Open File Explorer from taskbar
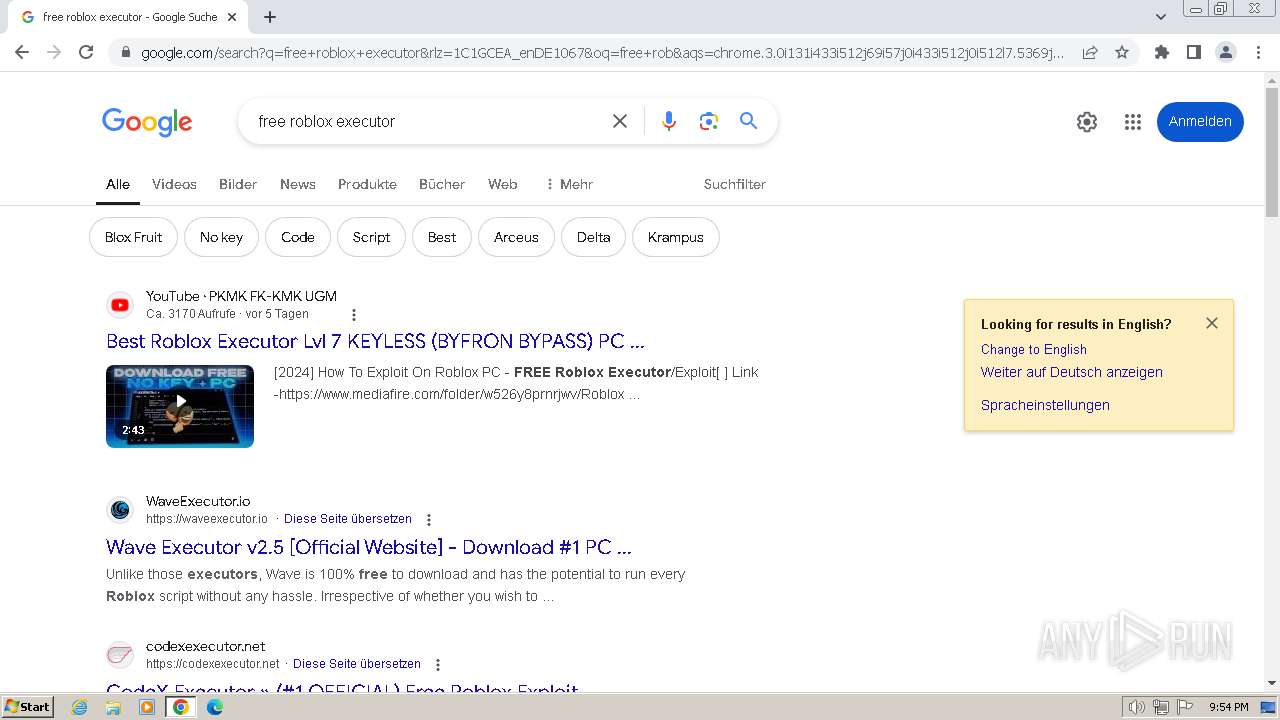This screenshot has height=720, width=1280. [113, 707]
